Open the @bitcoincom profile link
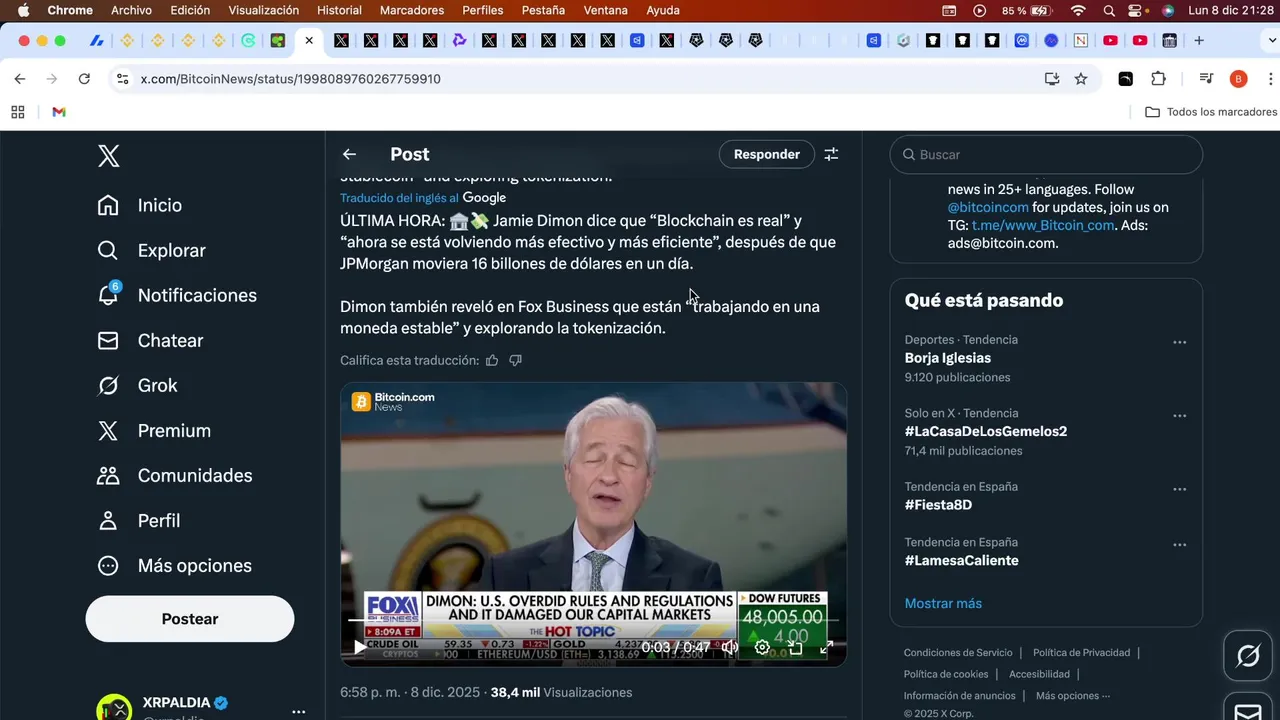The image size is (1280, 720). point(988,207)
